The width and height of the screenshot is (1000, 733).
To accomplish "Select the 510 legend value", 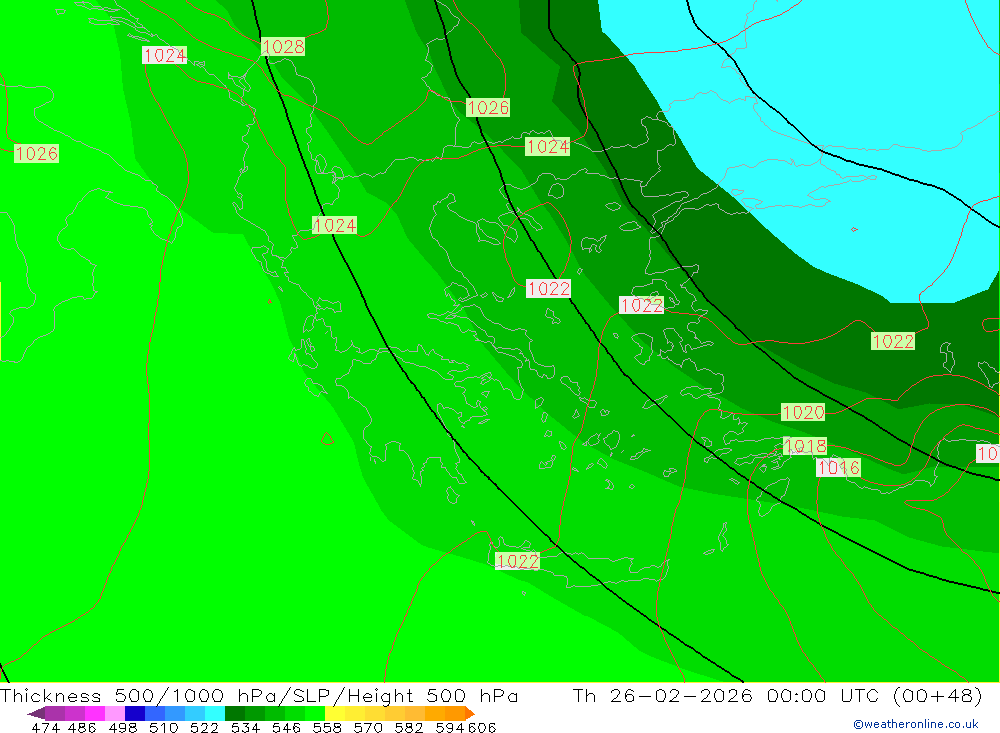I will tap(164, 728).
